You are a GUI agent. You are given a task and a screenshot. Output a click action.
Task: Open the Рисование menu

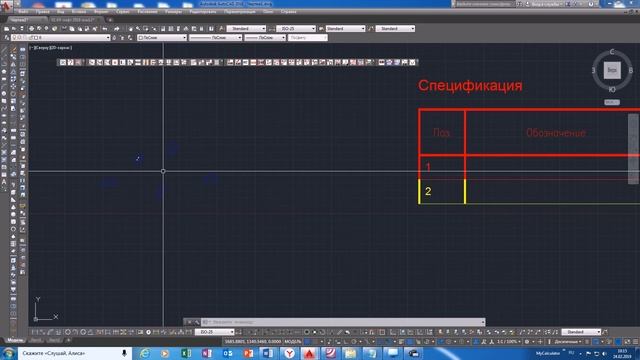click(x=147, y=12)
